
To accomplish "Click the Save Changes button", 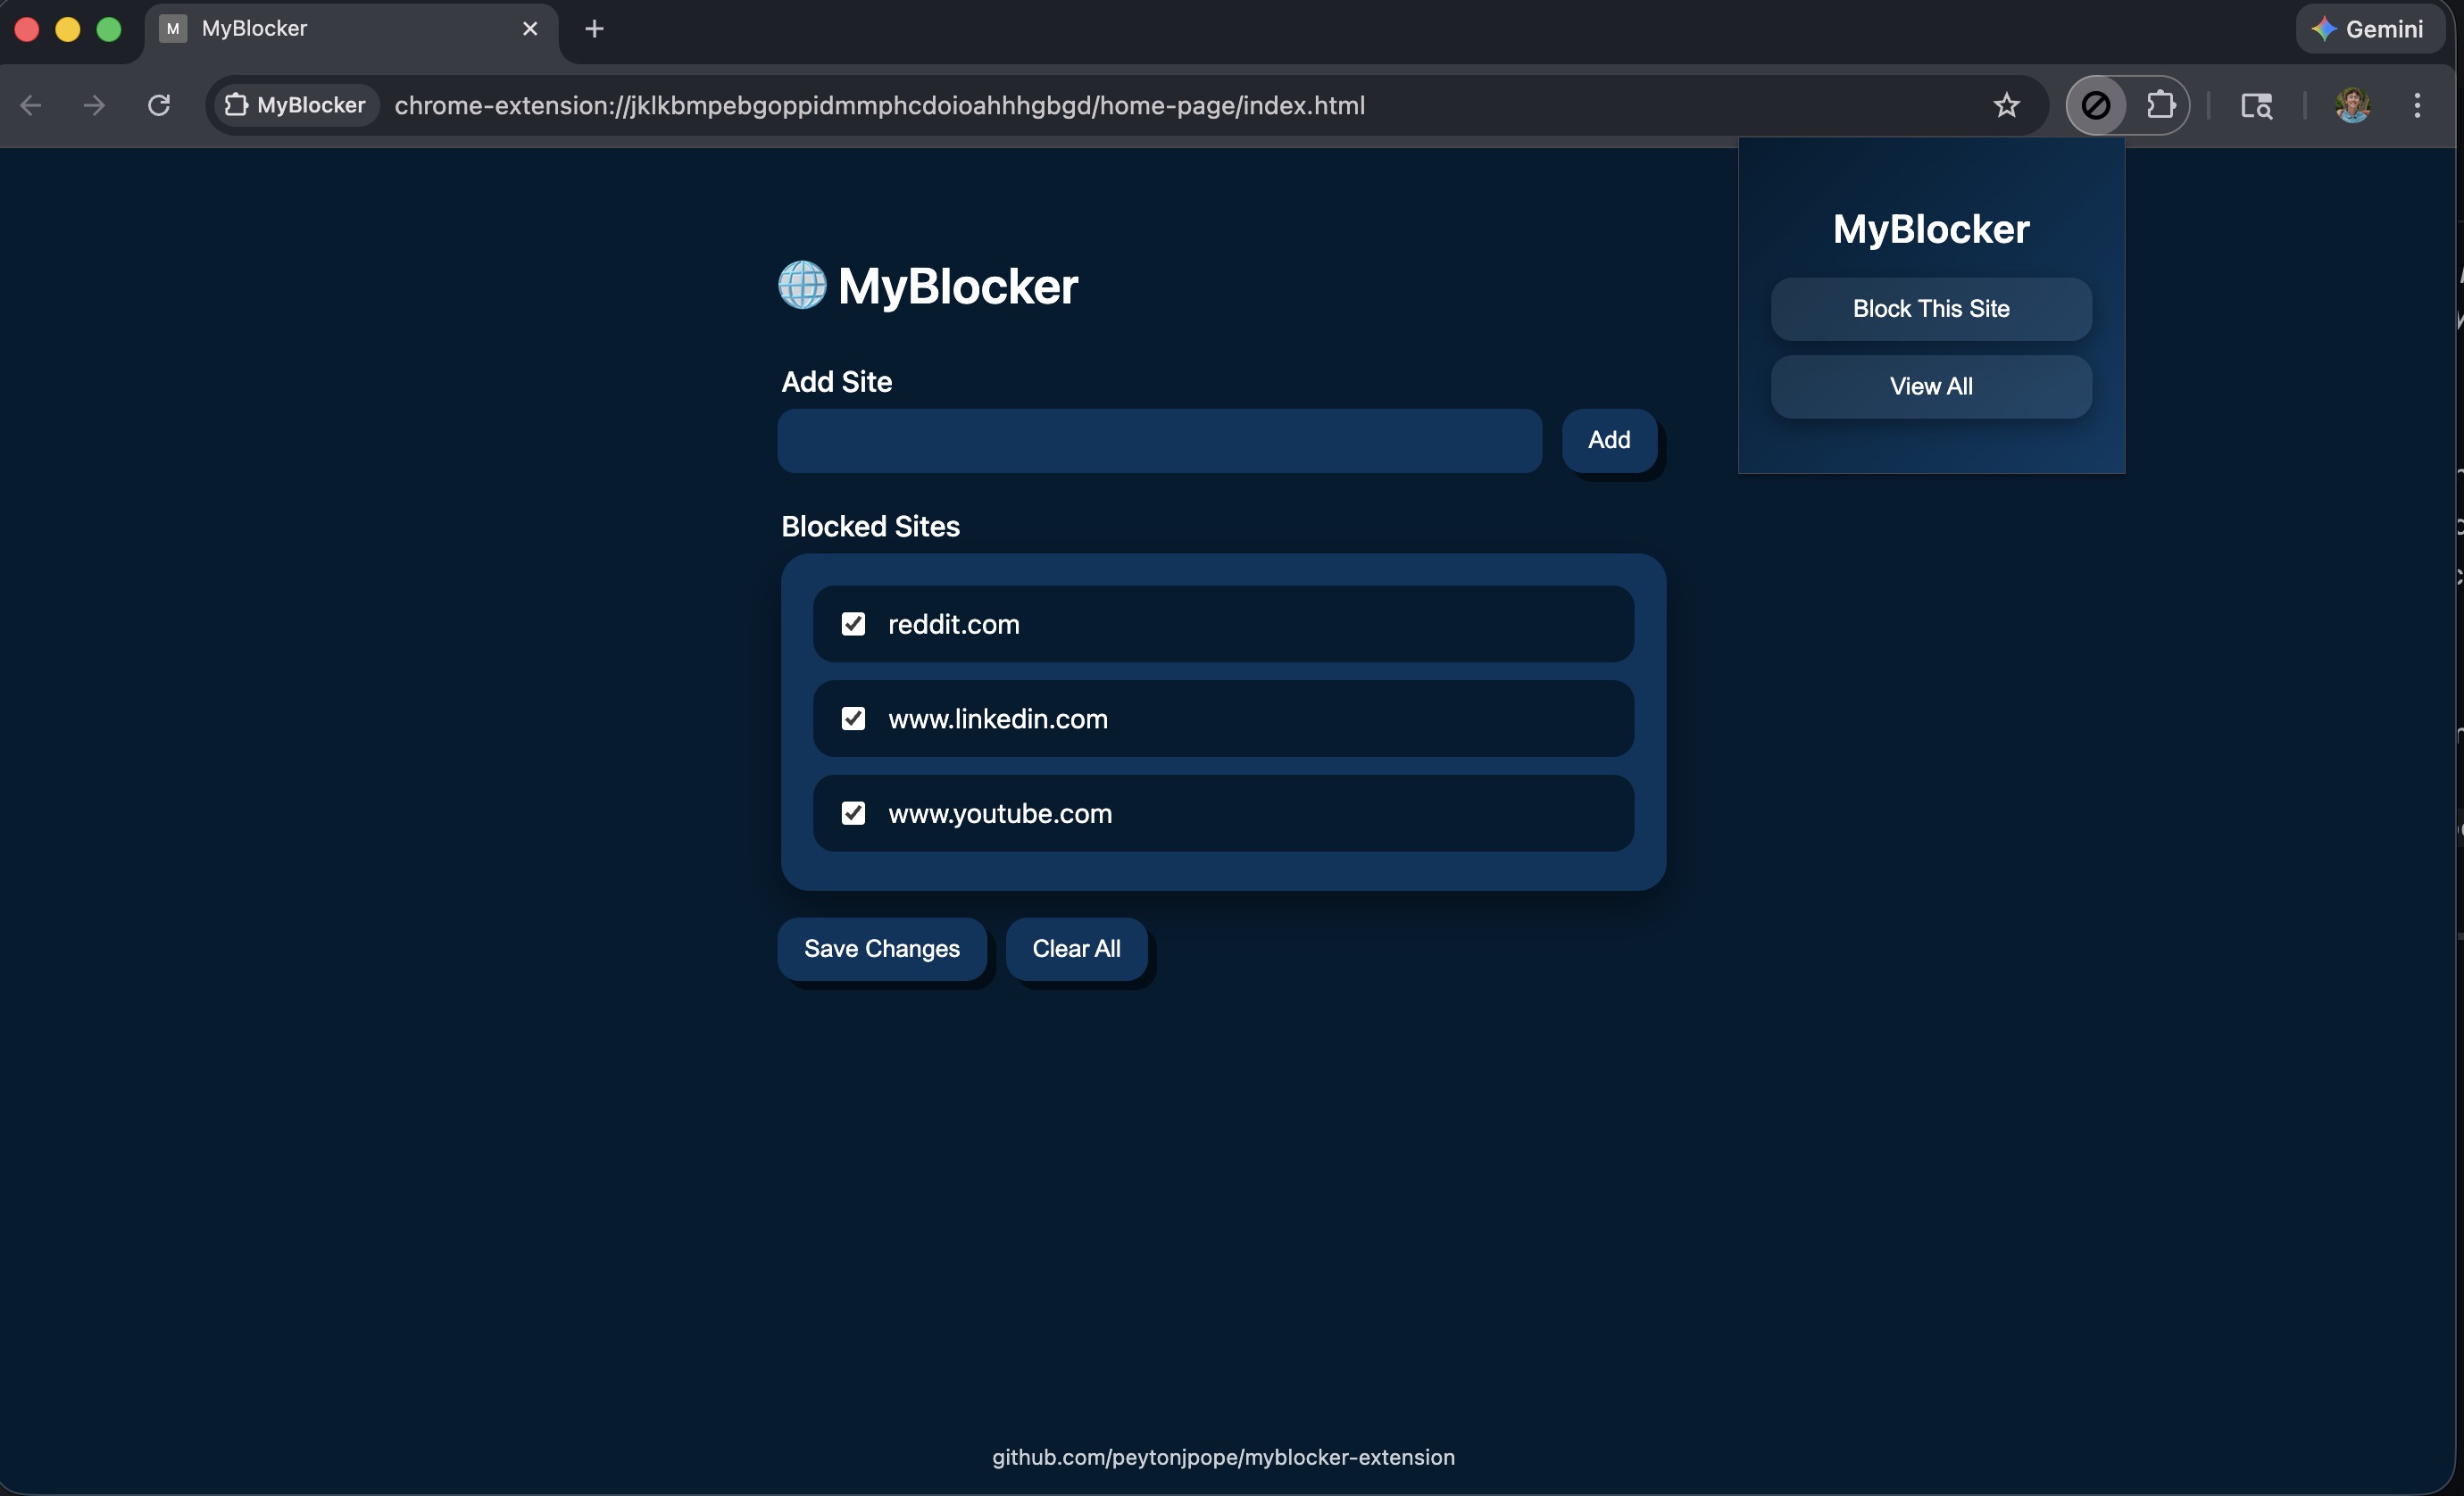I will 881,948.
